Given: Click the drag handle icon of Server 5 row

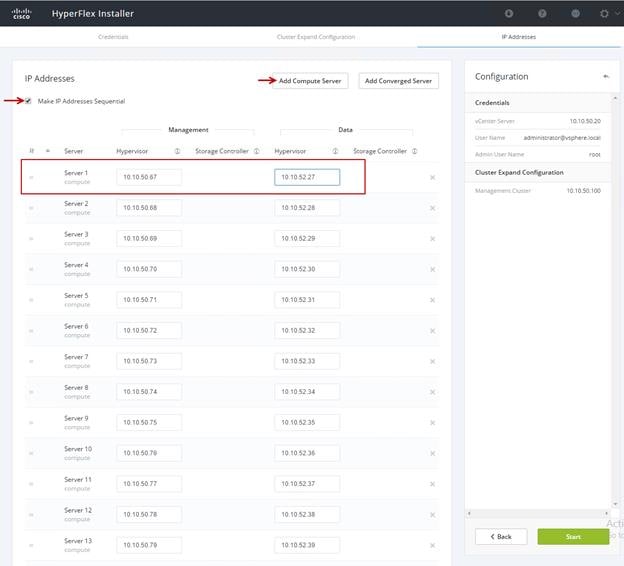Looking at the screenshot, I should point(31,300).
